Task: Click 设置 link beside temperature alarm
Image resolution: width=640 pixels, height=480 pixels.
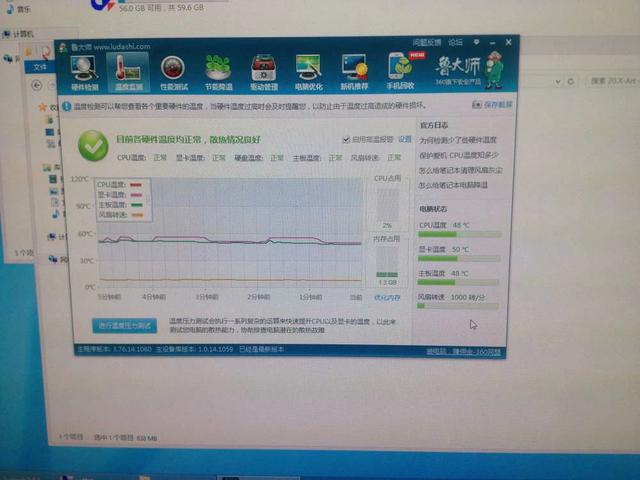Action: point(404,139)
